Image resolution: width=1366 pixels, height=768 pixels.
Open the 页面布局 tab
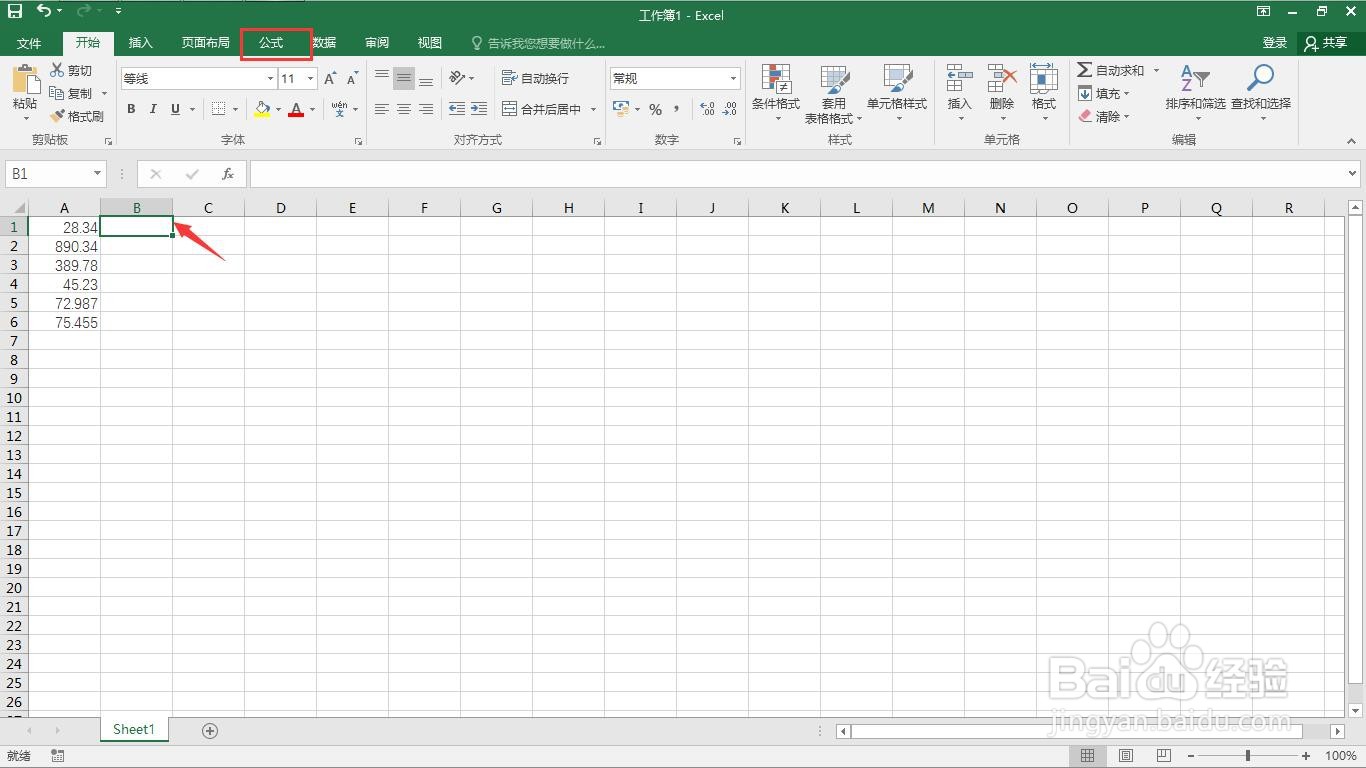(x=205, y=43)
